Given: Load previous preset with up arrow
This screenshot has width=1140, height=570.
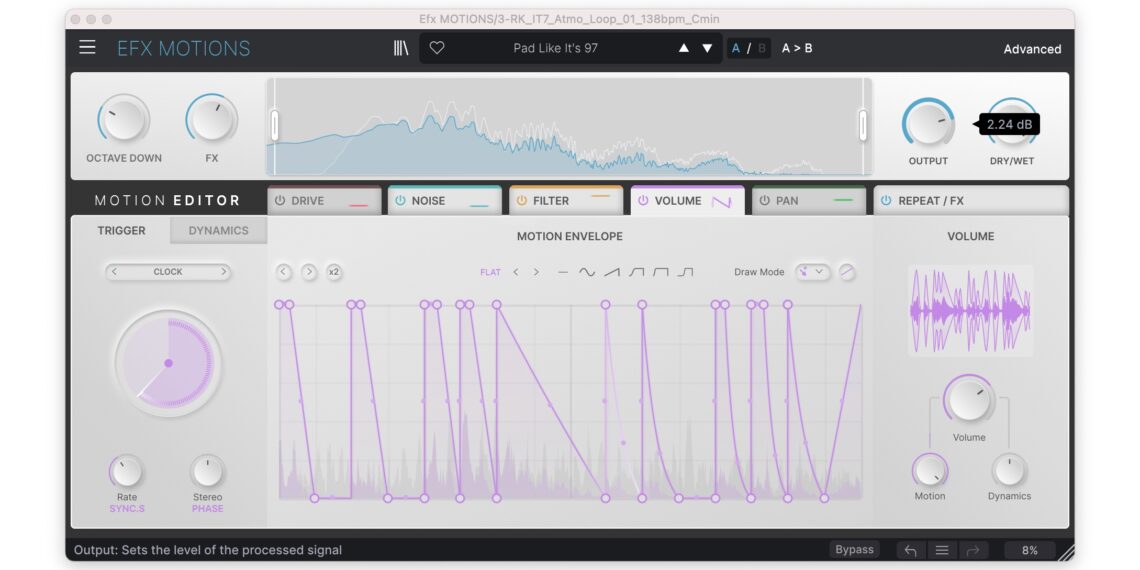Looking at the screenshot, I should click(x=683, y=48).
